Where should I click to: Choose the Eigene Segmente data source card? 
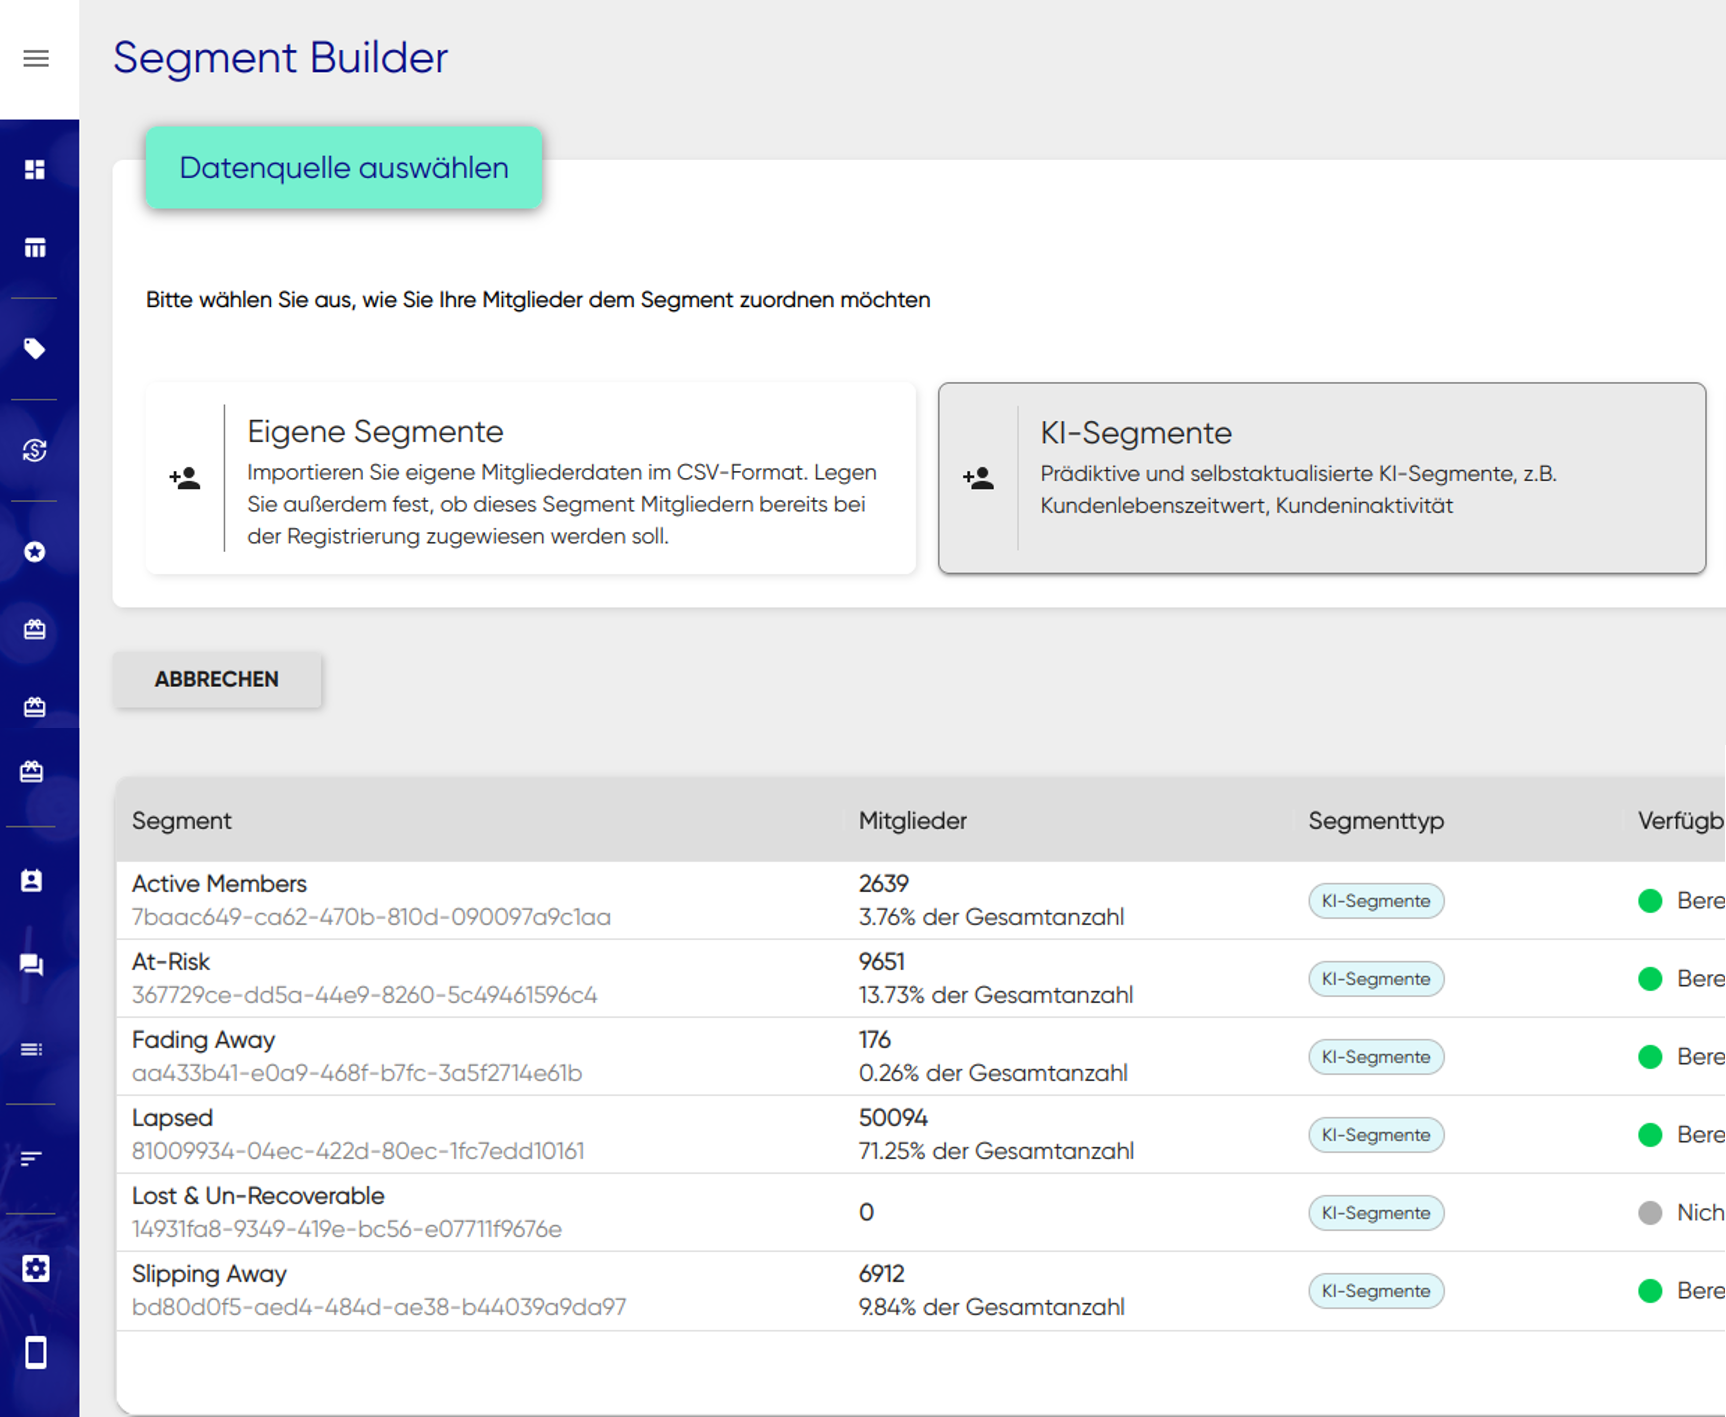point(530,478)
